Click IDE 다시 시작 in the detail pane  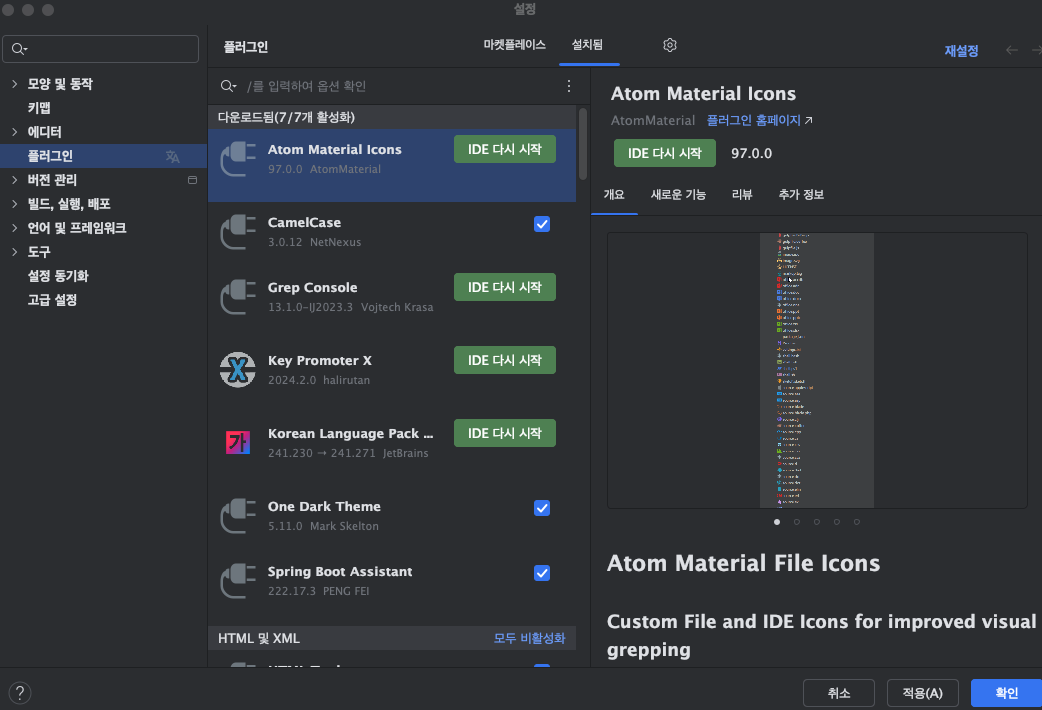(665, 153)
